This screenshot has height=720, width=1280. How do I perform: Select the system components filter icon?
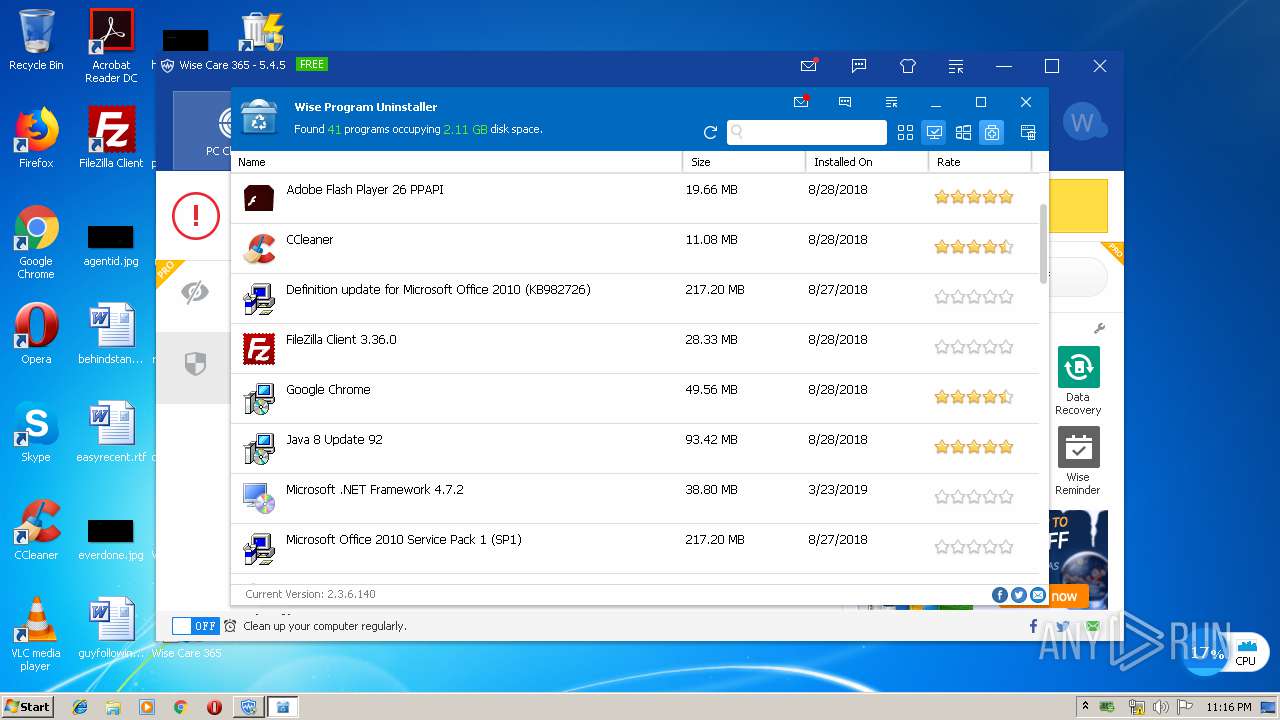point(991,132)
